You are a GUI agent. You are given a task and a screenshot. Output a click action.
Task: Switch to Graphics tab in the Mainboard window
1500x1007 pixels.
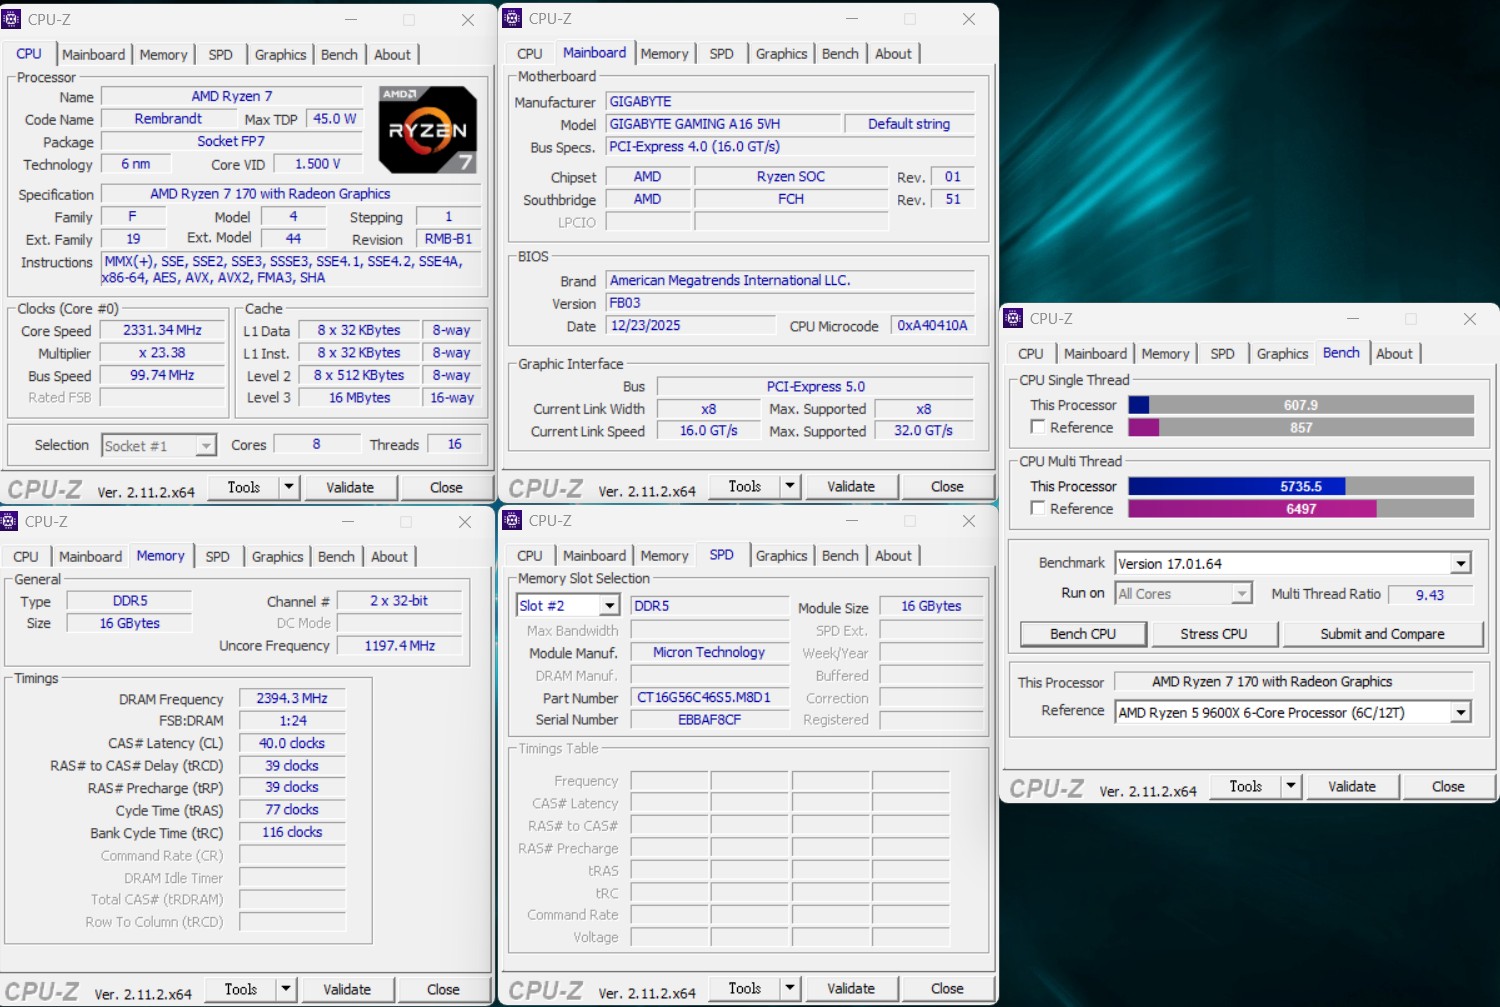(x=781, y=54)
